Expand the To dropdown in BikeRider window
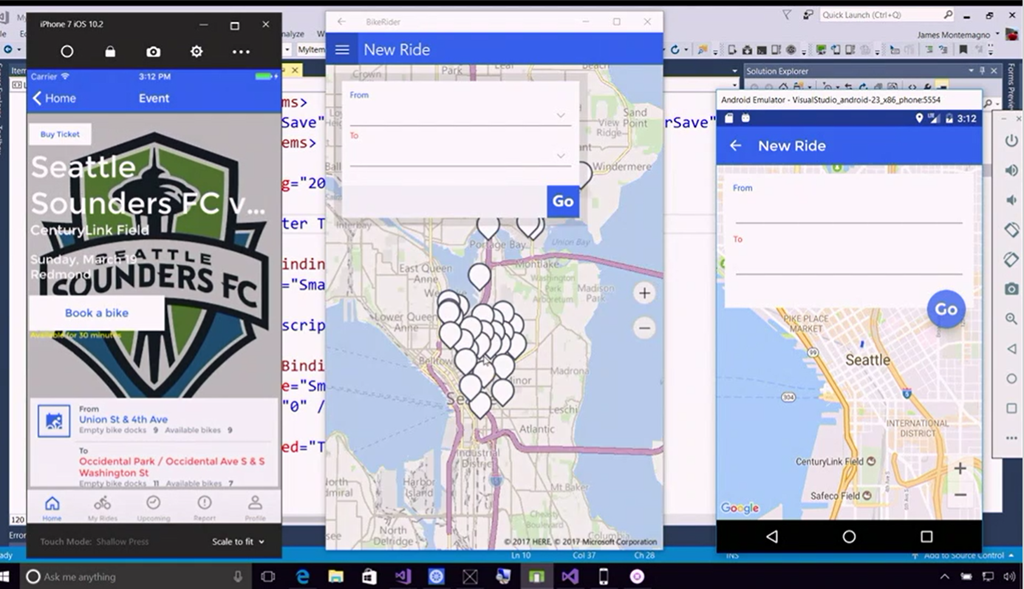Image resolution: width=1024 pixels, height=589 pixels. click(560, 156)
